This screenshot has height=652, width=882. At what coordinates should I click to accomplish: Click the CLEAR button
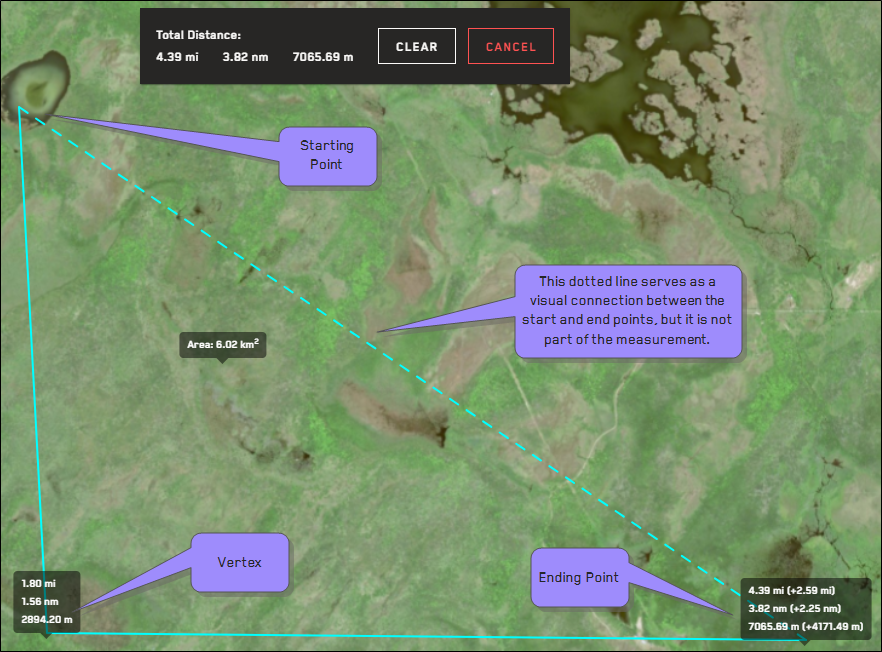(x=416, y=47)
